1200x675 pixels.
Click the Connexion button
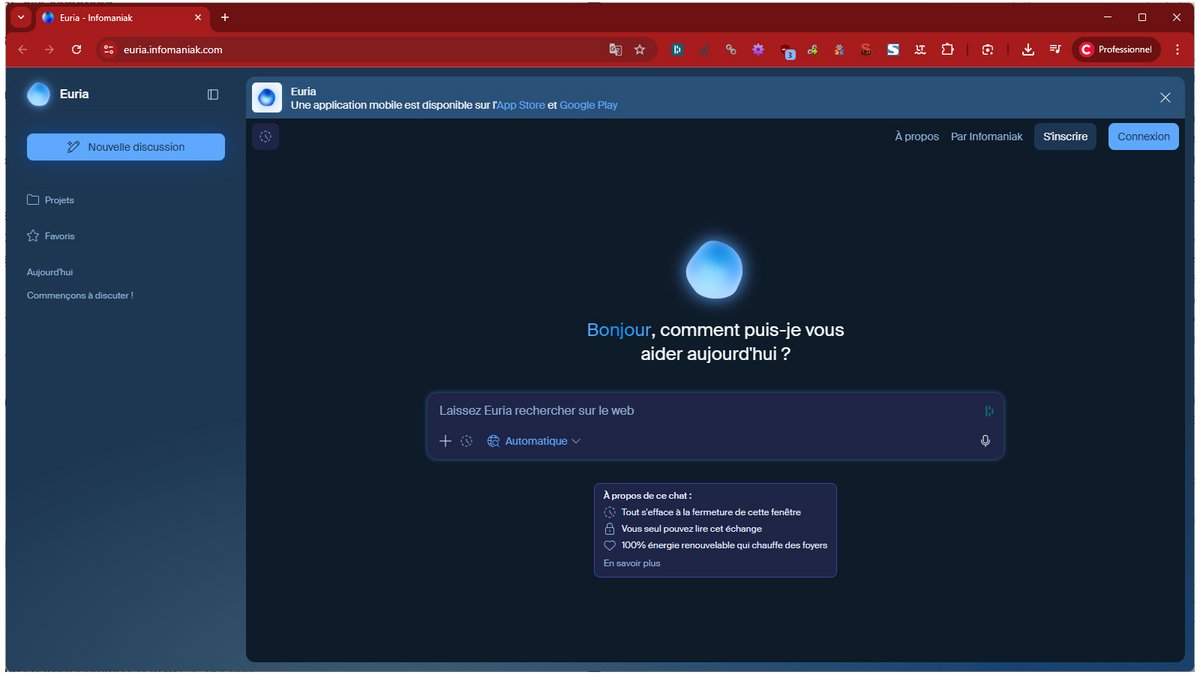(1143, 137)
